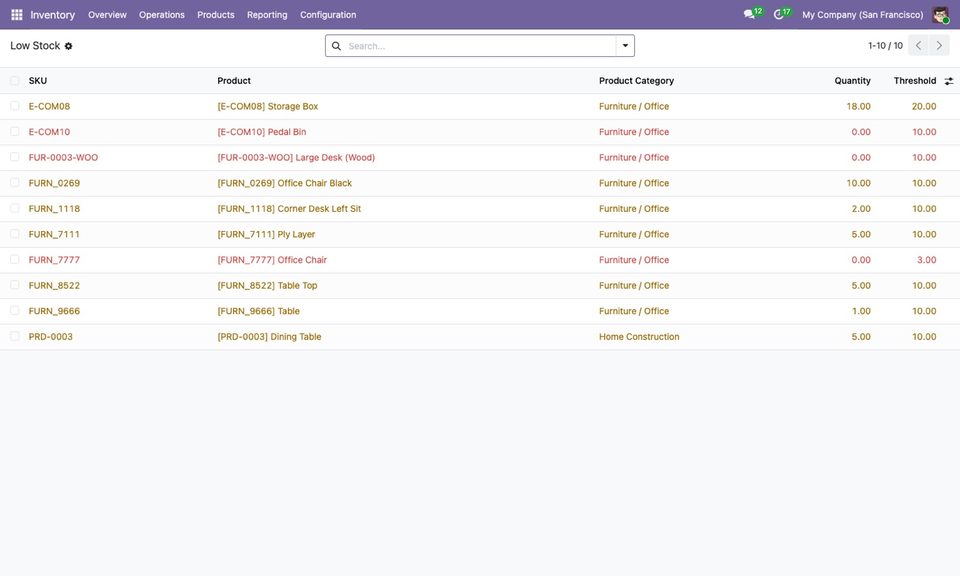Toggle the select-all checkbox in header
Viewport: 960px width, 576px height.
(15, 81)
